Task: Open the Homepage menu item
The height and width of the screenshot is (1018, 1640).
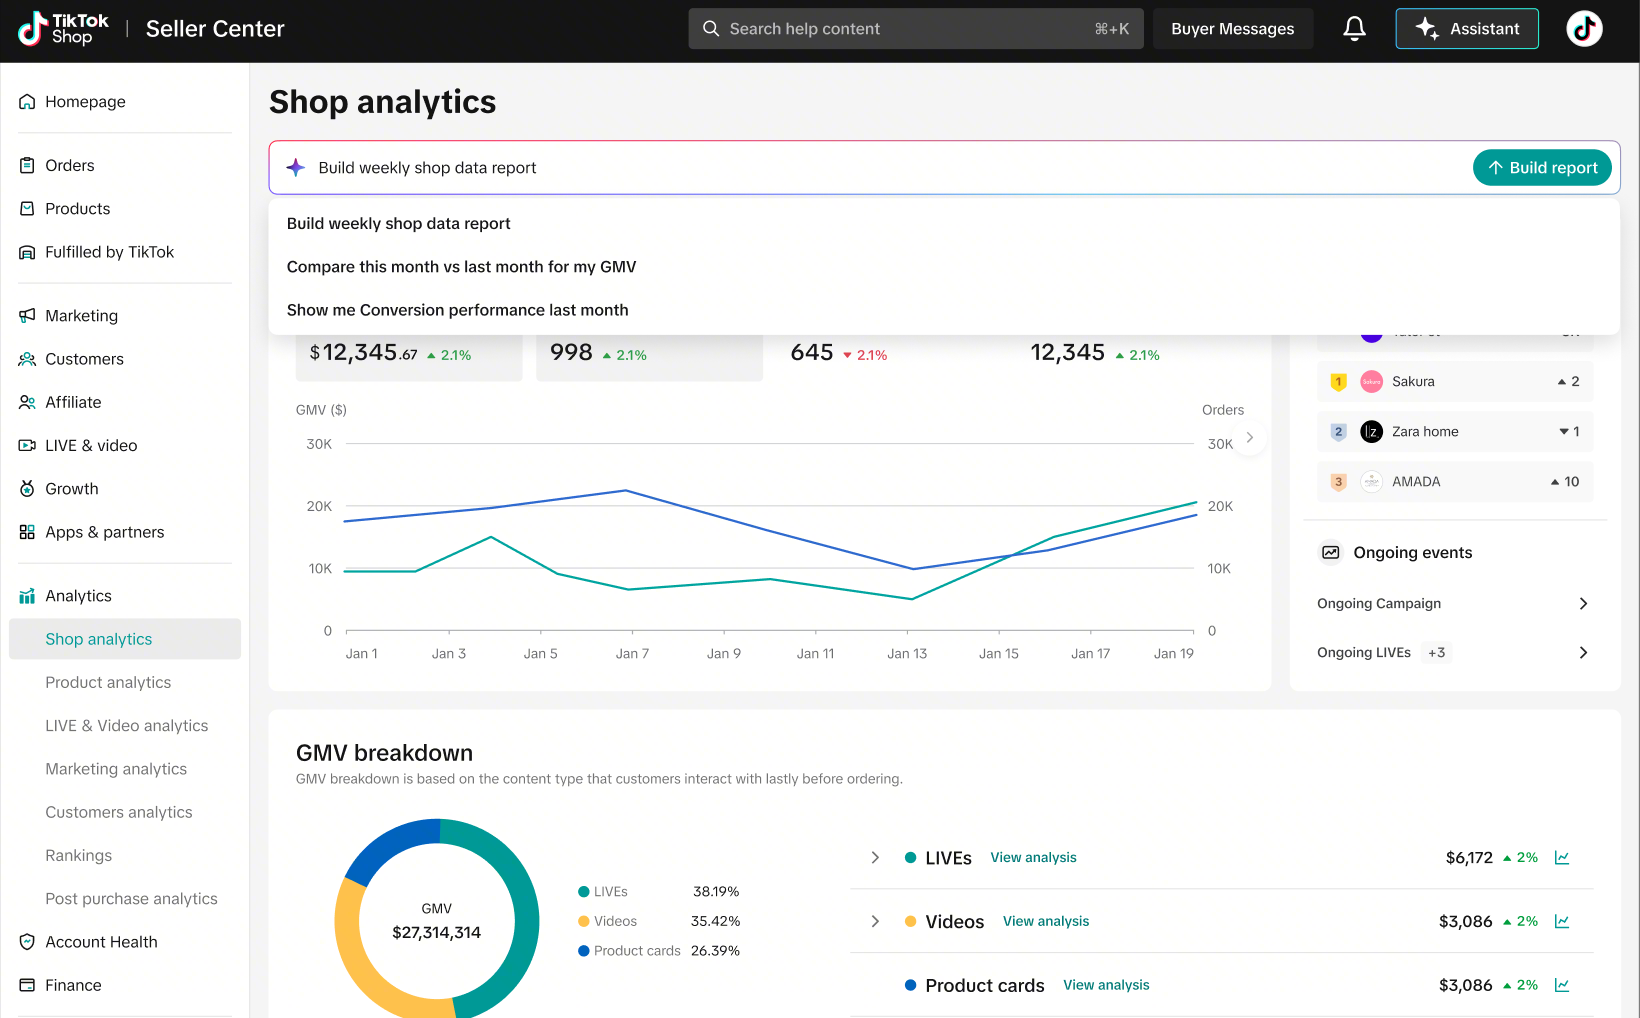Action: pyautogui.click(x=125, y=102)
